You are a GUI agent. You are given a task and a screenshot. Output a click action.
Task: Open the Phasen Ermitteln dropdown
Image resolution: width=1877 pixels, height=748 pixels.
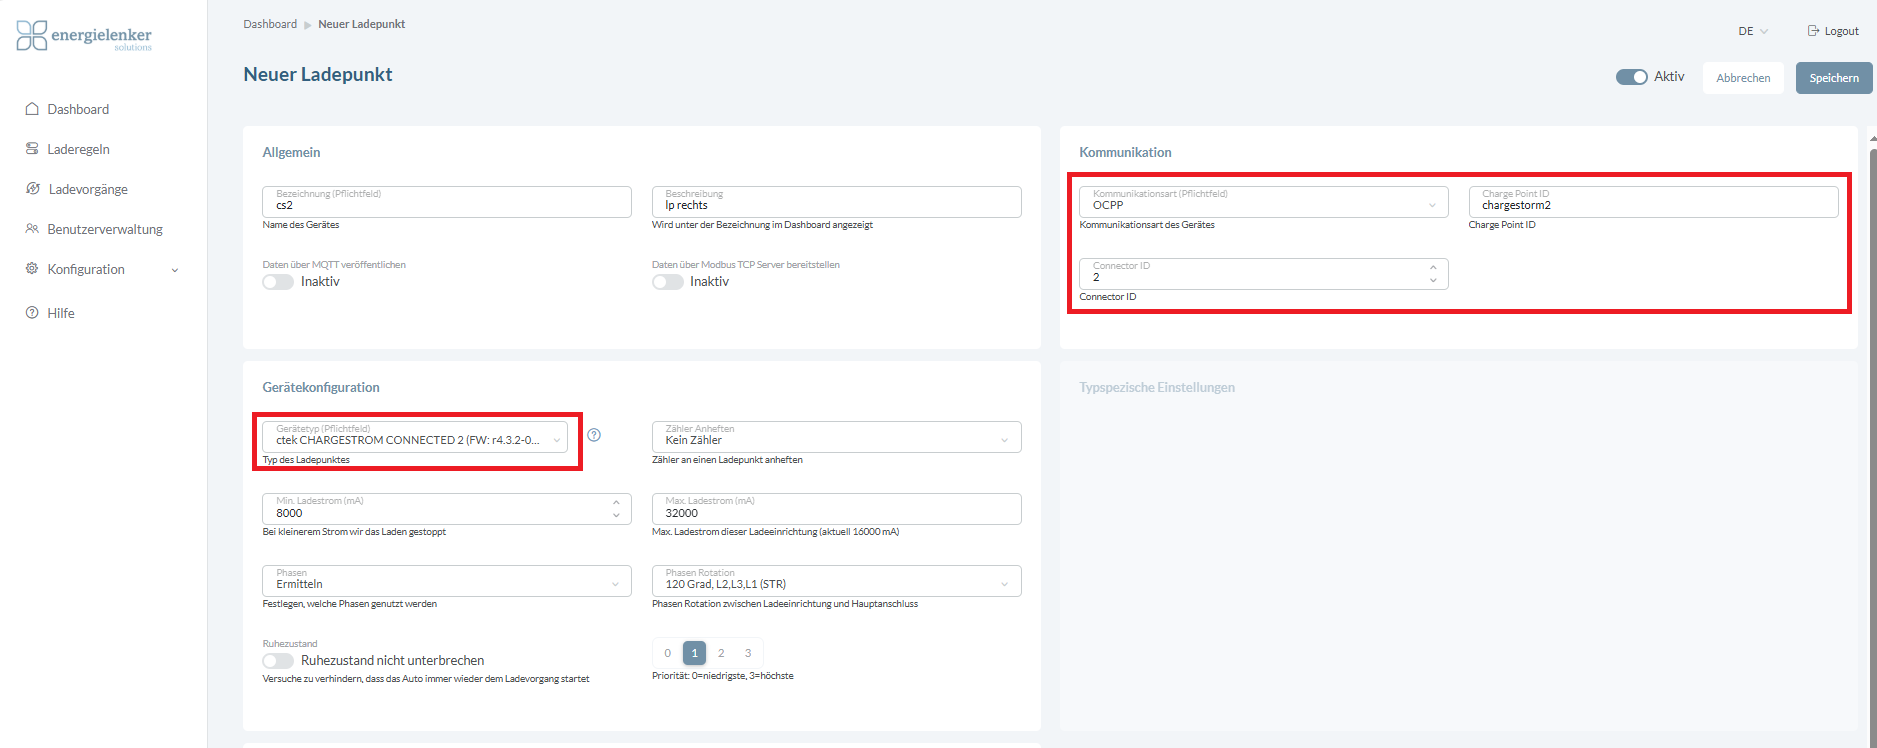tap(447, 581)
